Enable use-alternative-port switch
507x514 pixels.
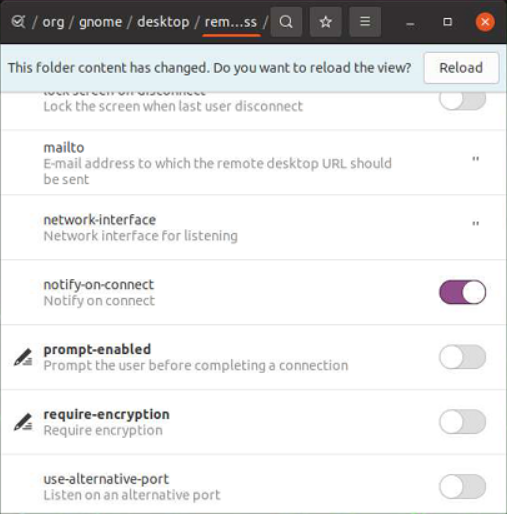coord(462,486)
